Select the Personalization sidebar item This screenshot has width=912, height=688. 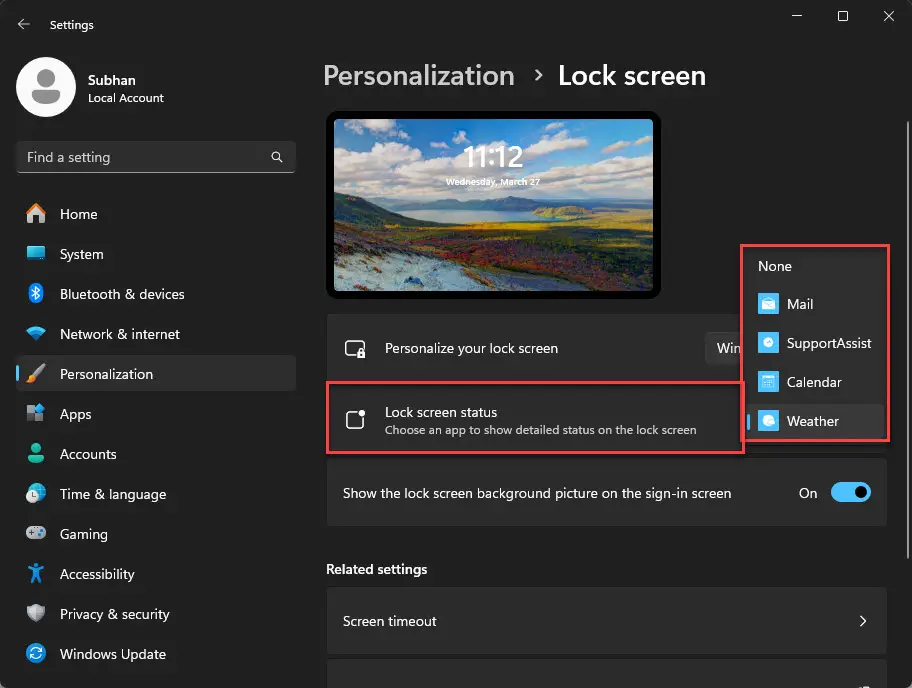(156, 373)
